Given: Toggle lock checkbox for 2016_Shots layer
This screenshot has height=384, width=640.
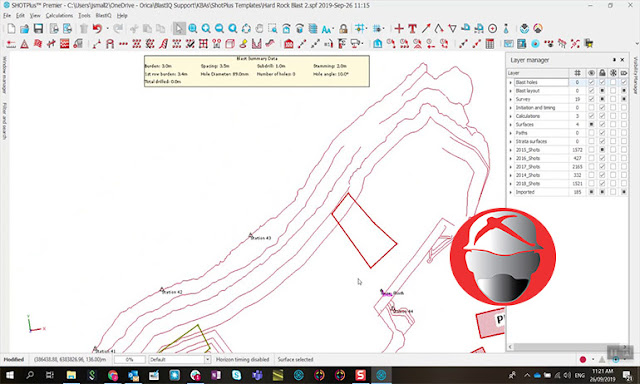Looking at the screenshot, I should pos(602,158).
